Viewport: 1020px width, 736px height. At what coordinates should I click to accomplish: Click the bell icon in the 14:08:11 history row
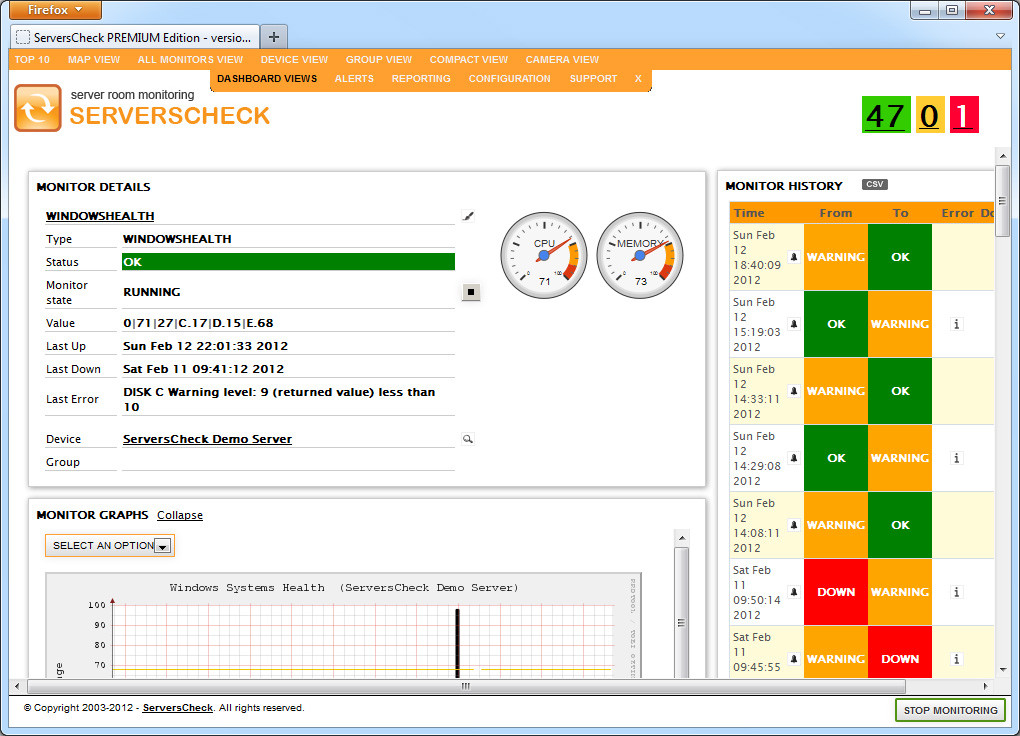[x=794, y=525]
